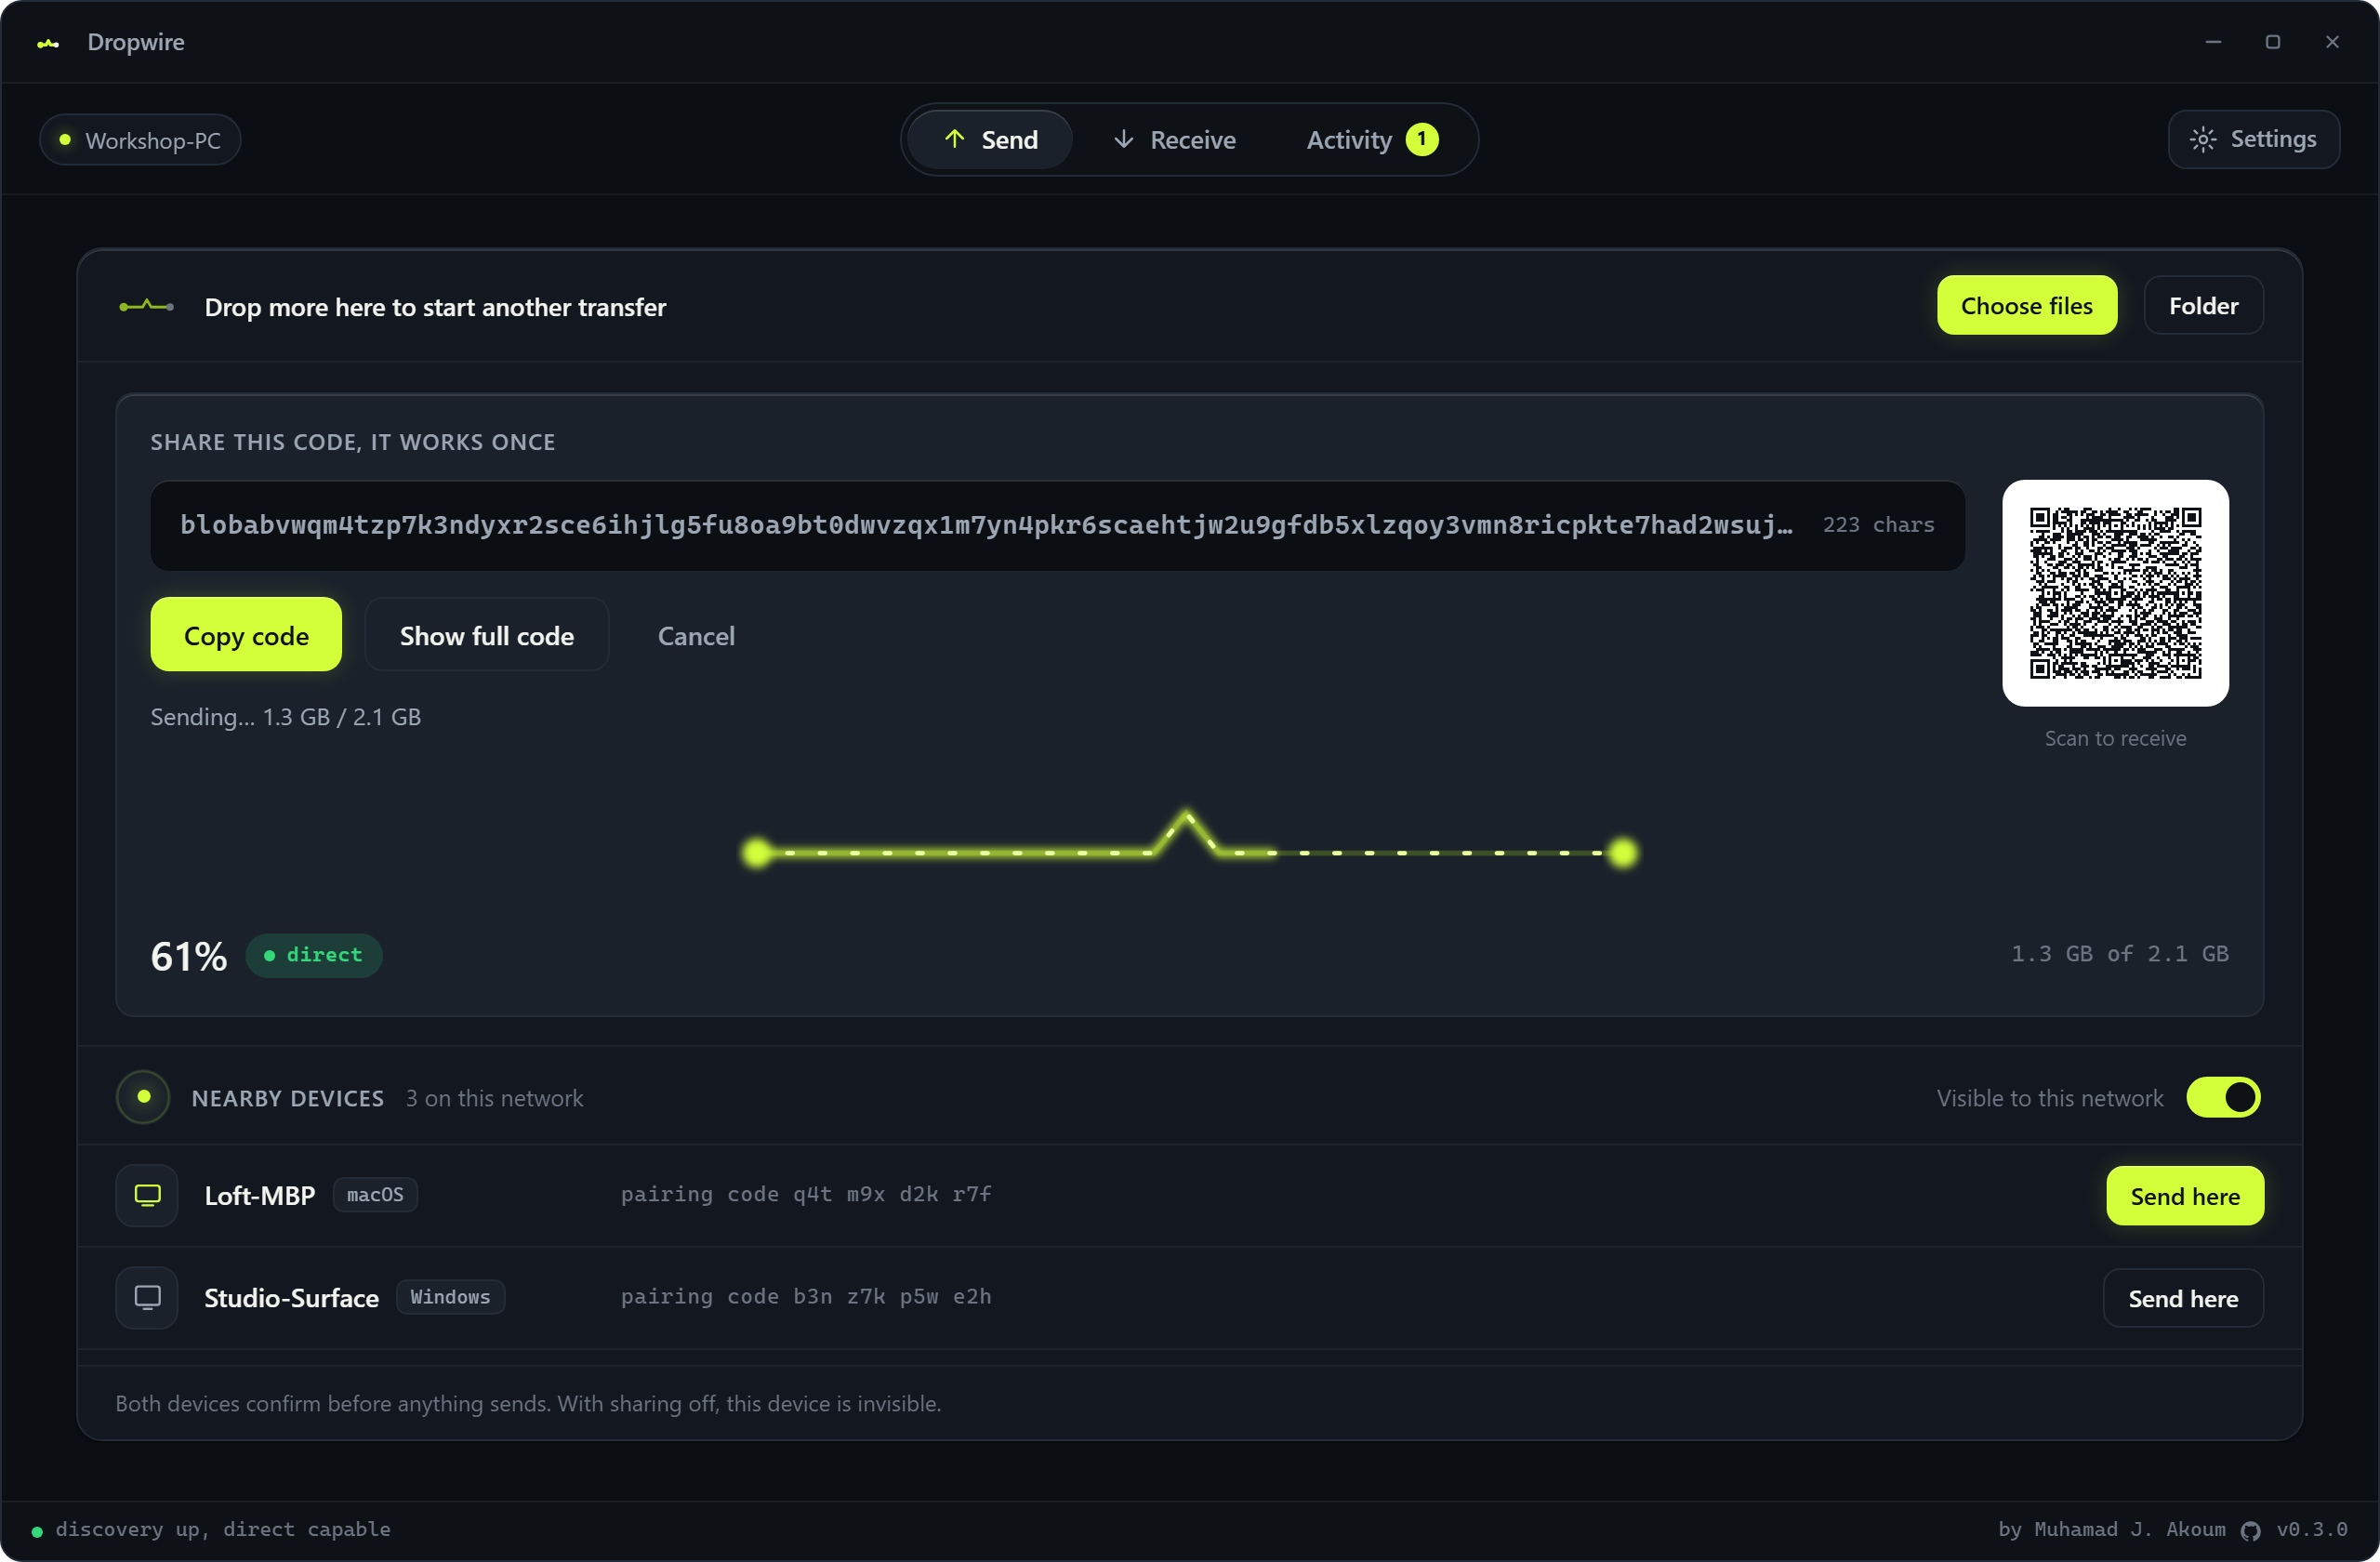The image size is (2380, 1562).
Task: Click the up arrow icon on Send tab
Action: pos(954,139)
